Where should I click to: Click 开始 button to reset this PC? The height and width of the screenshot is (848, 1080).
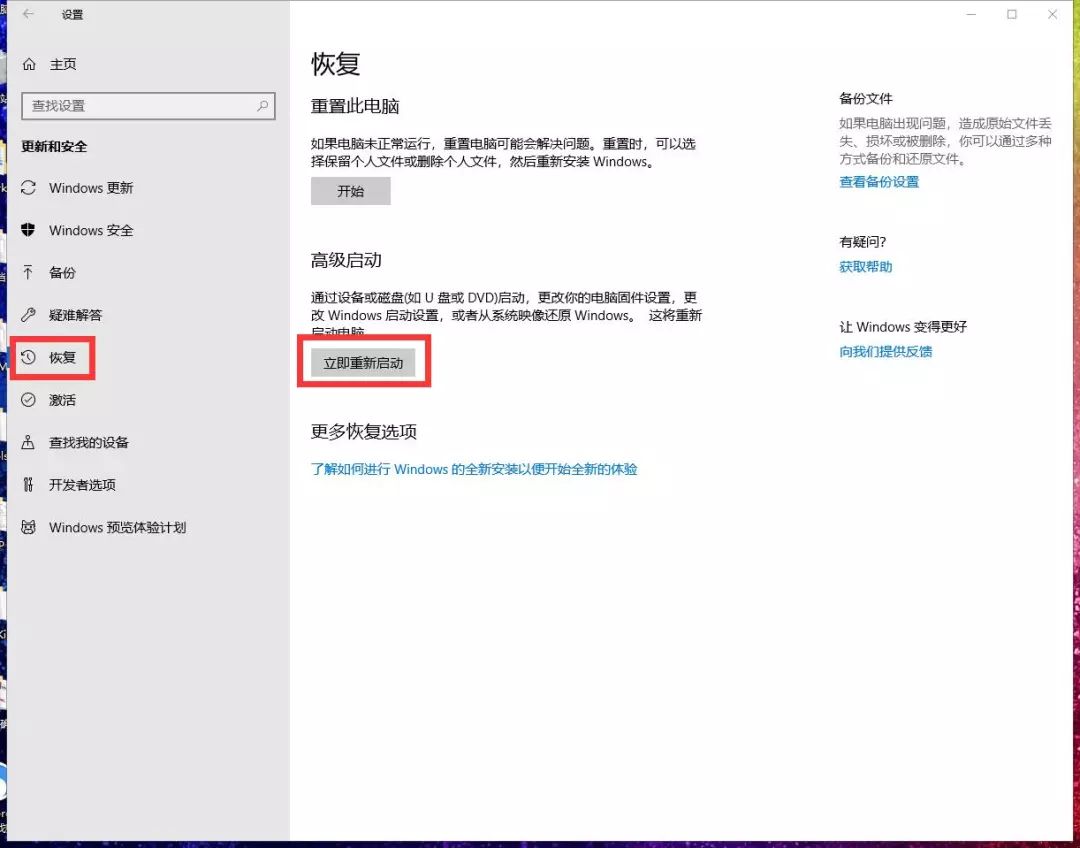pos(351,191)
